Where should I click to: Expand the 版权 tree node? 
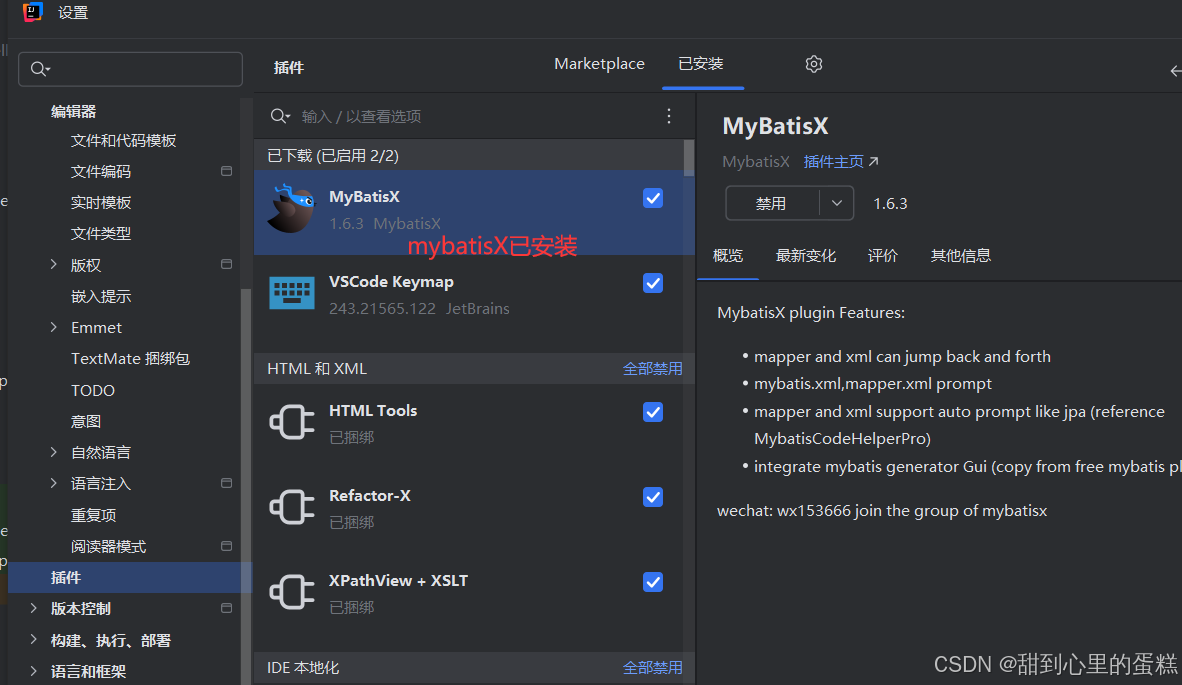(x=54, y=265)
